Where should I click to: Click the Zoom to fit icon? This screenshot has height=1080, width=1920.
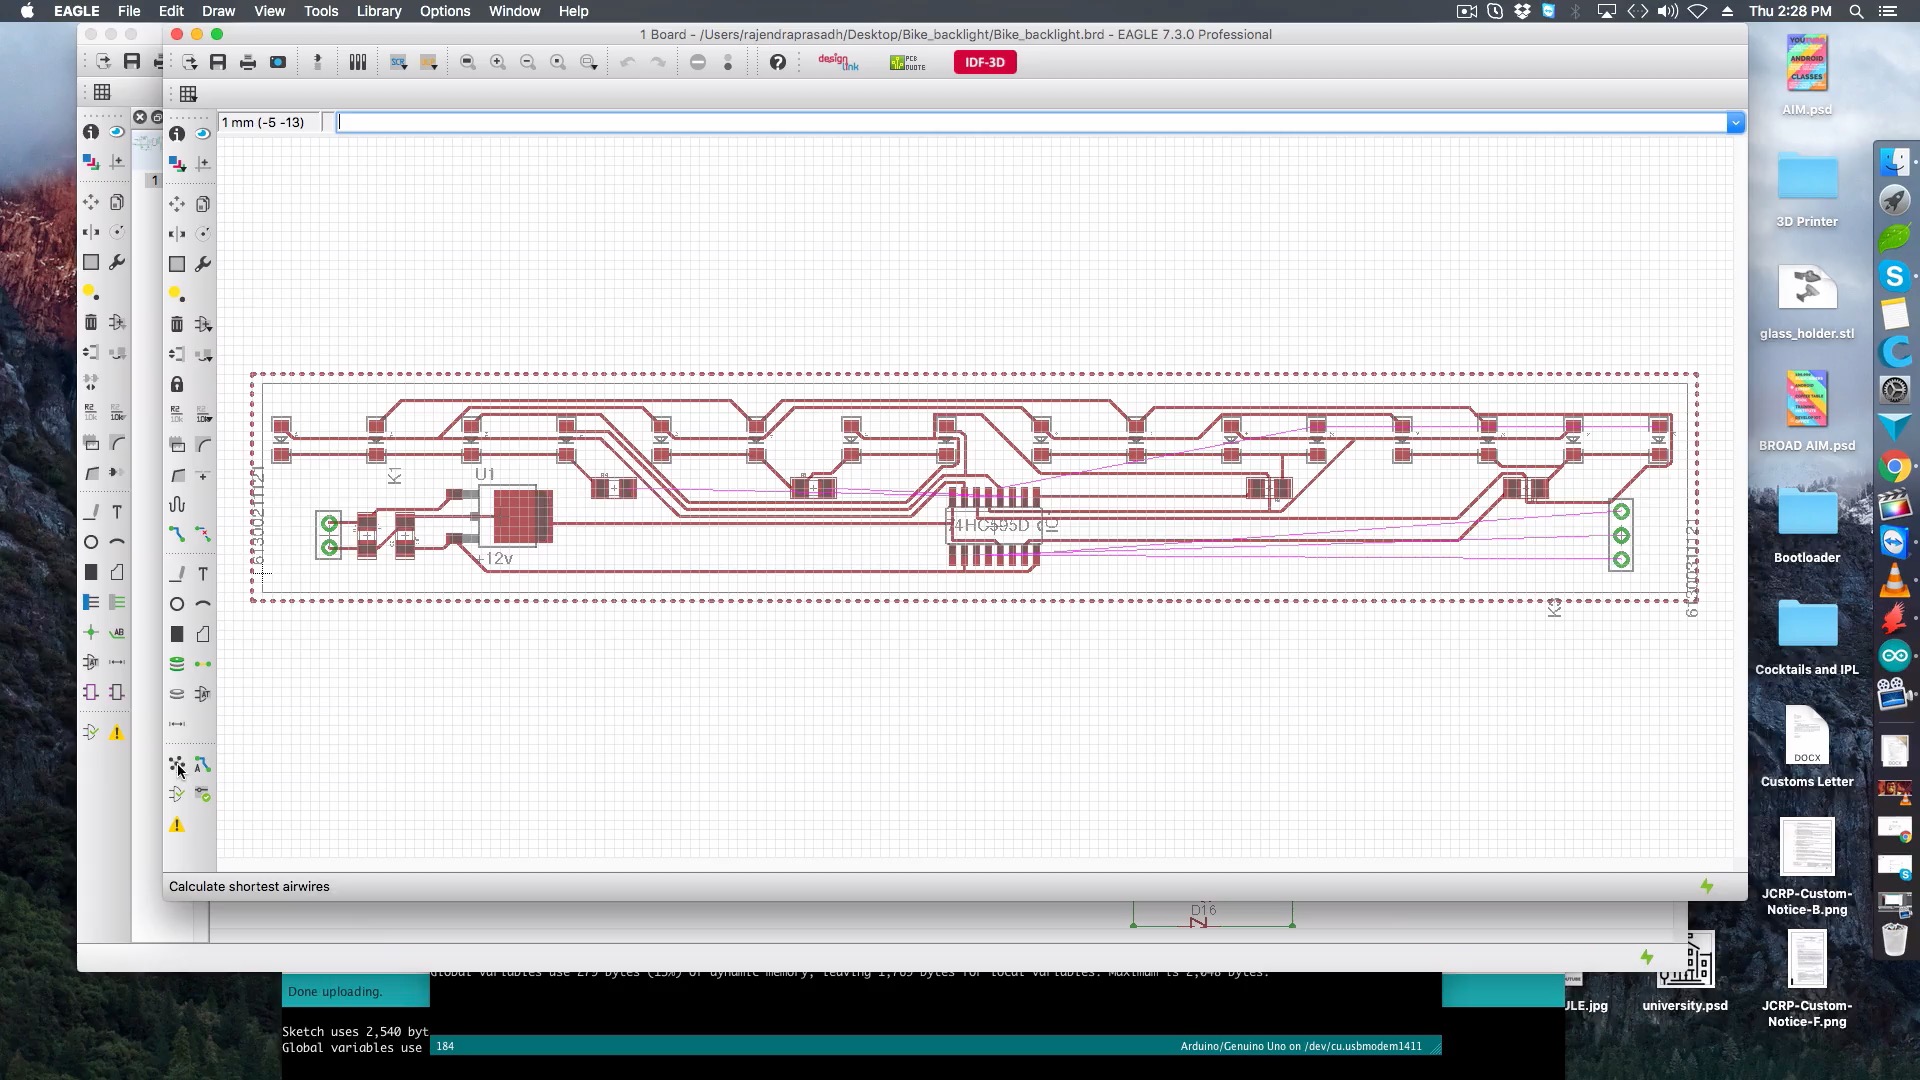pyautogui.click(x=467, y=62)
